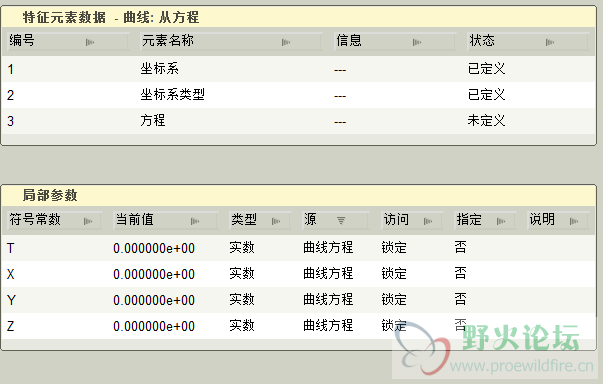Click current value of parameter X

(154, 274)
